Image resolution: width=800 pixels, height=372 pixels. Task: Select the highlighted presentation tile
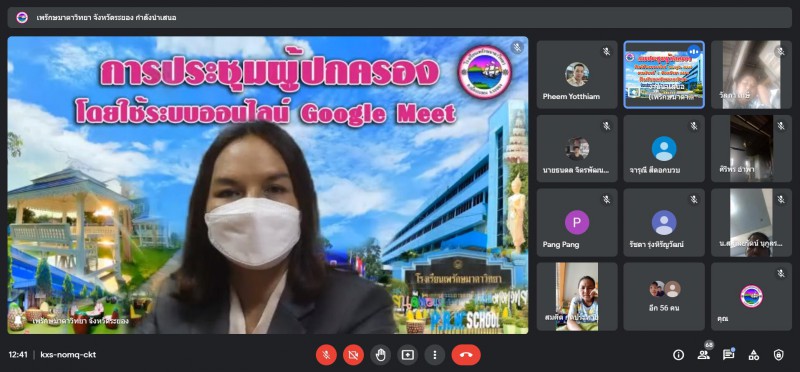(x=664, y=75)
